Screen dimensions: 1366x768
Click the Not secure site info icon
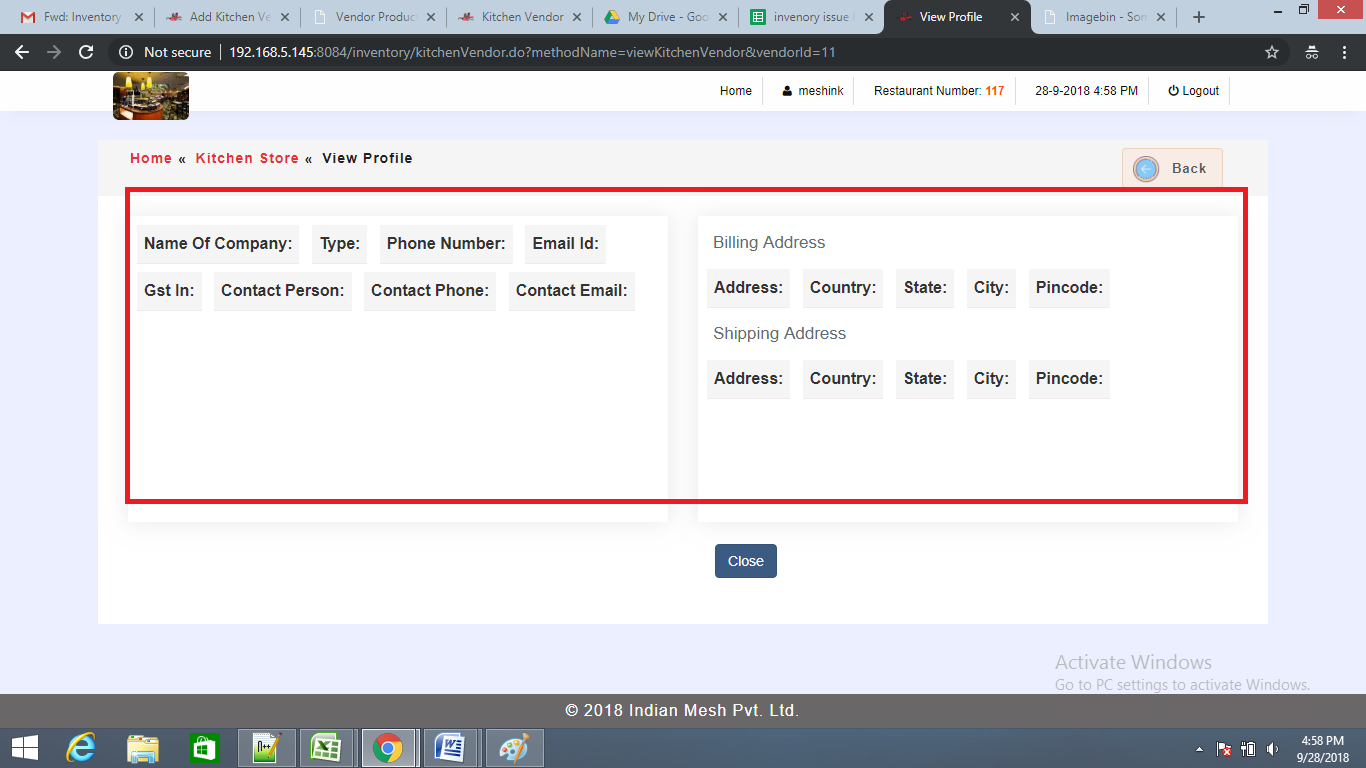click(126, 52)
